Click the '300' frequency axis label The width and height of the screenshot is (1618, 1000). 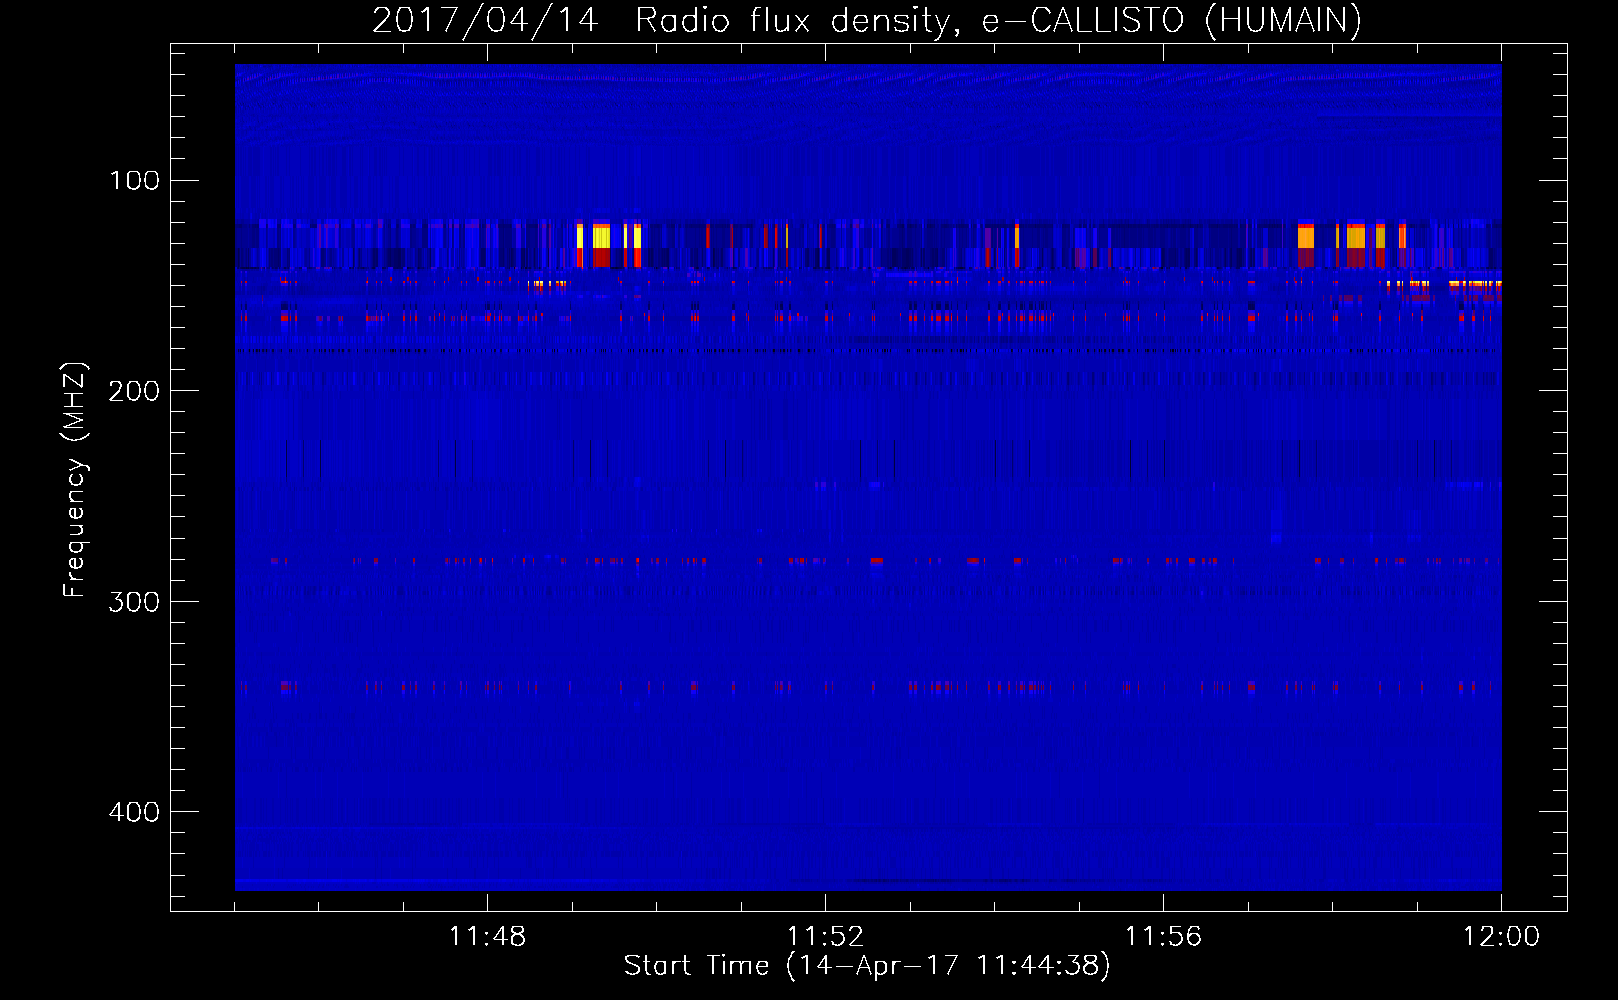(134, 602)
